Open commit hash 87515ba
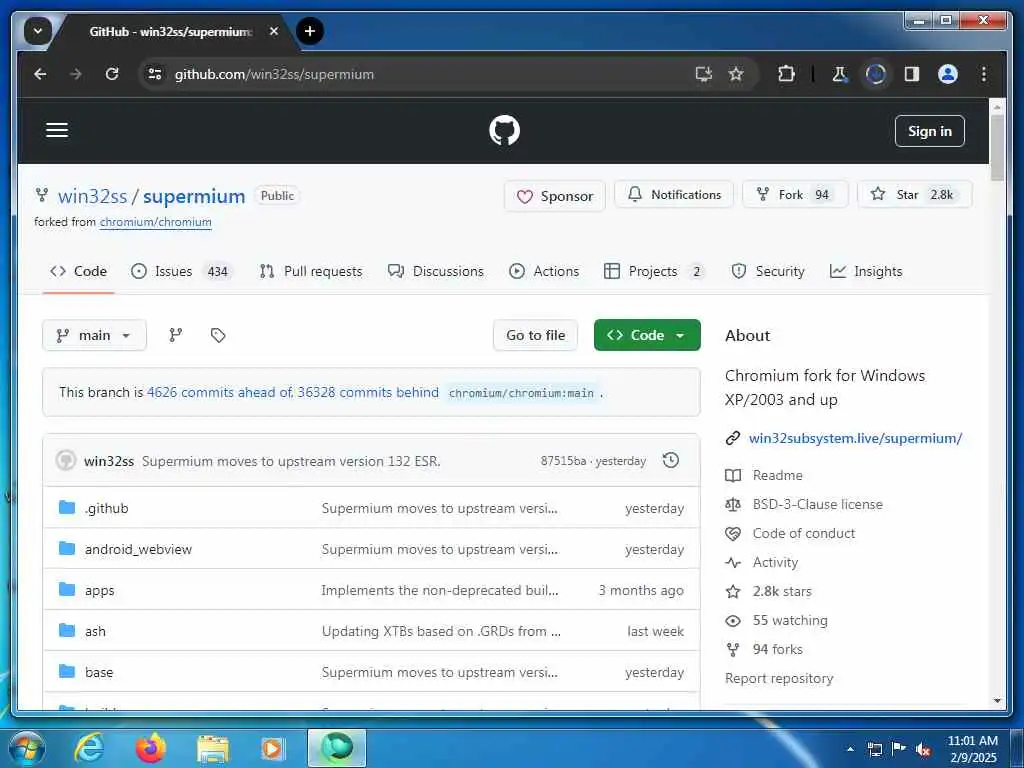 [x=563, y=461]
